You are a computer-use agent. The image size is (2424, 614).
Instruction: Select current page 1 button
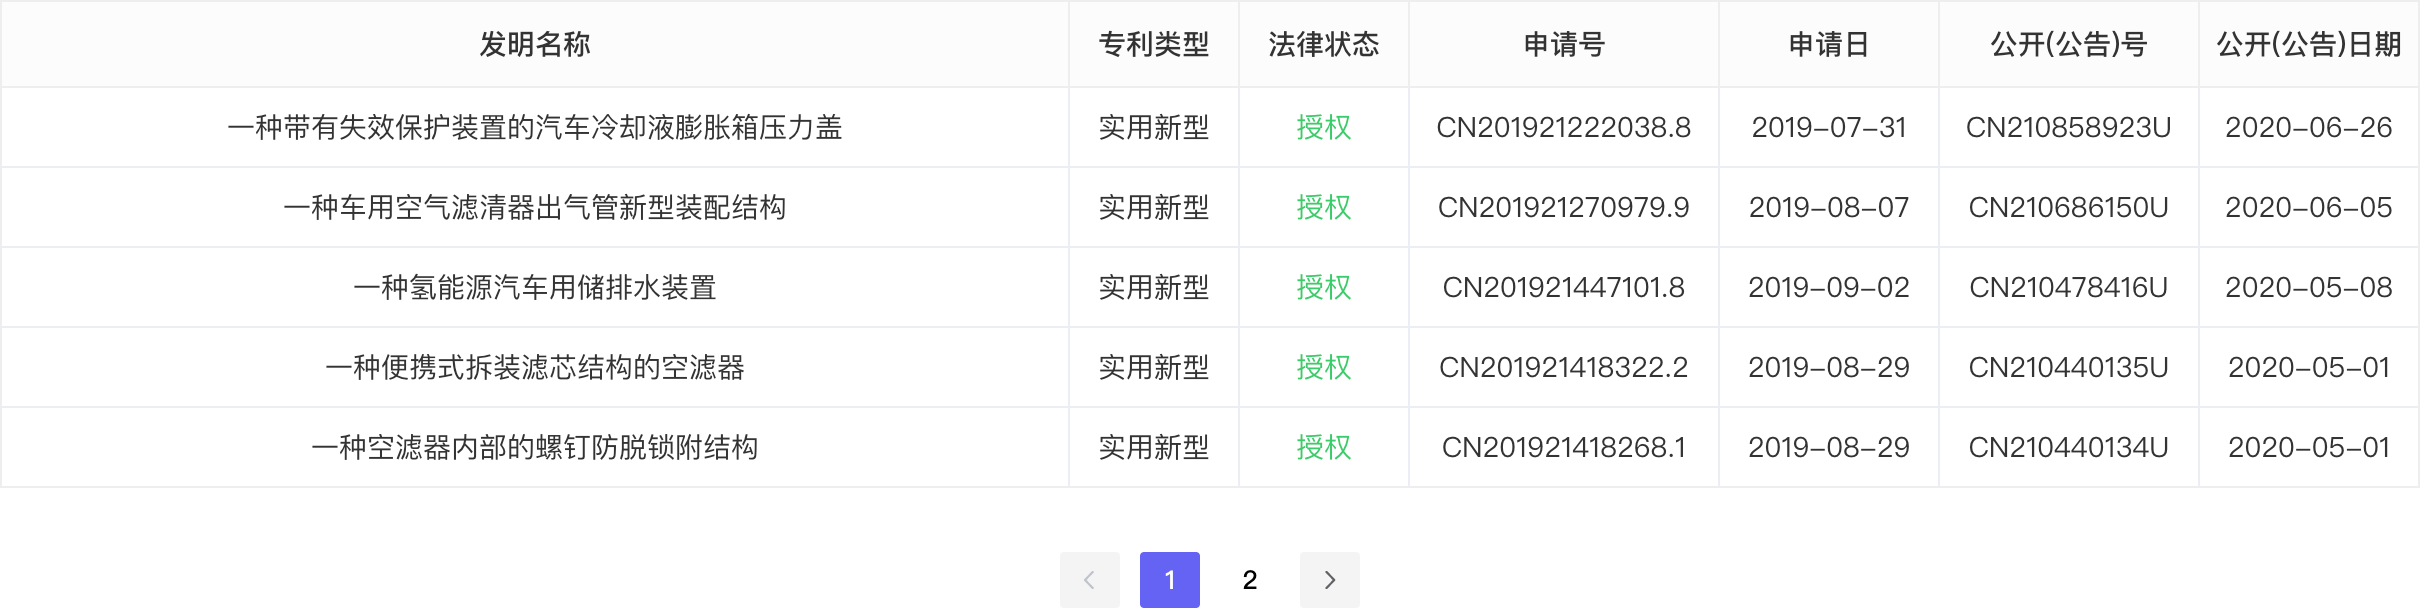[x=1169, y=580]
